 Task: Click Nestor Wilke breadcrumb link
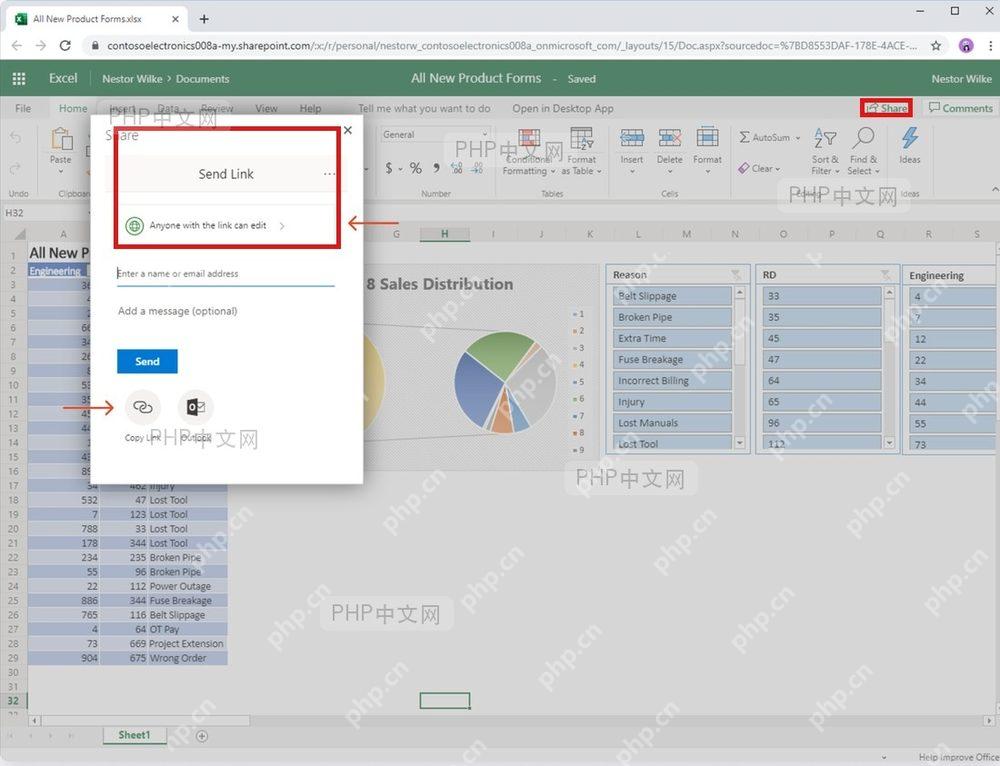[x=132, y=79]
